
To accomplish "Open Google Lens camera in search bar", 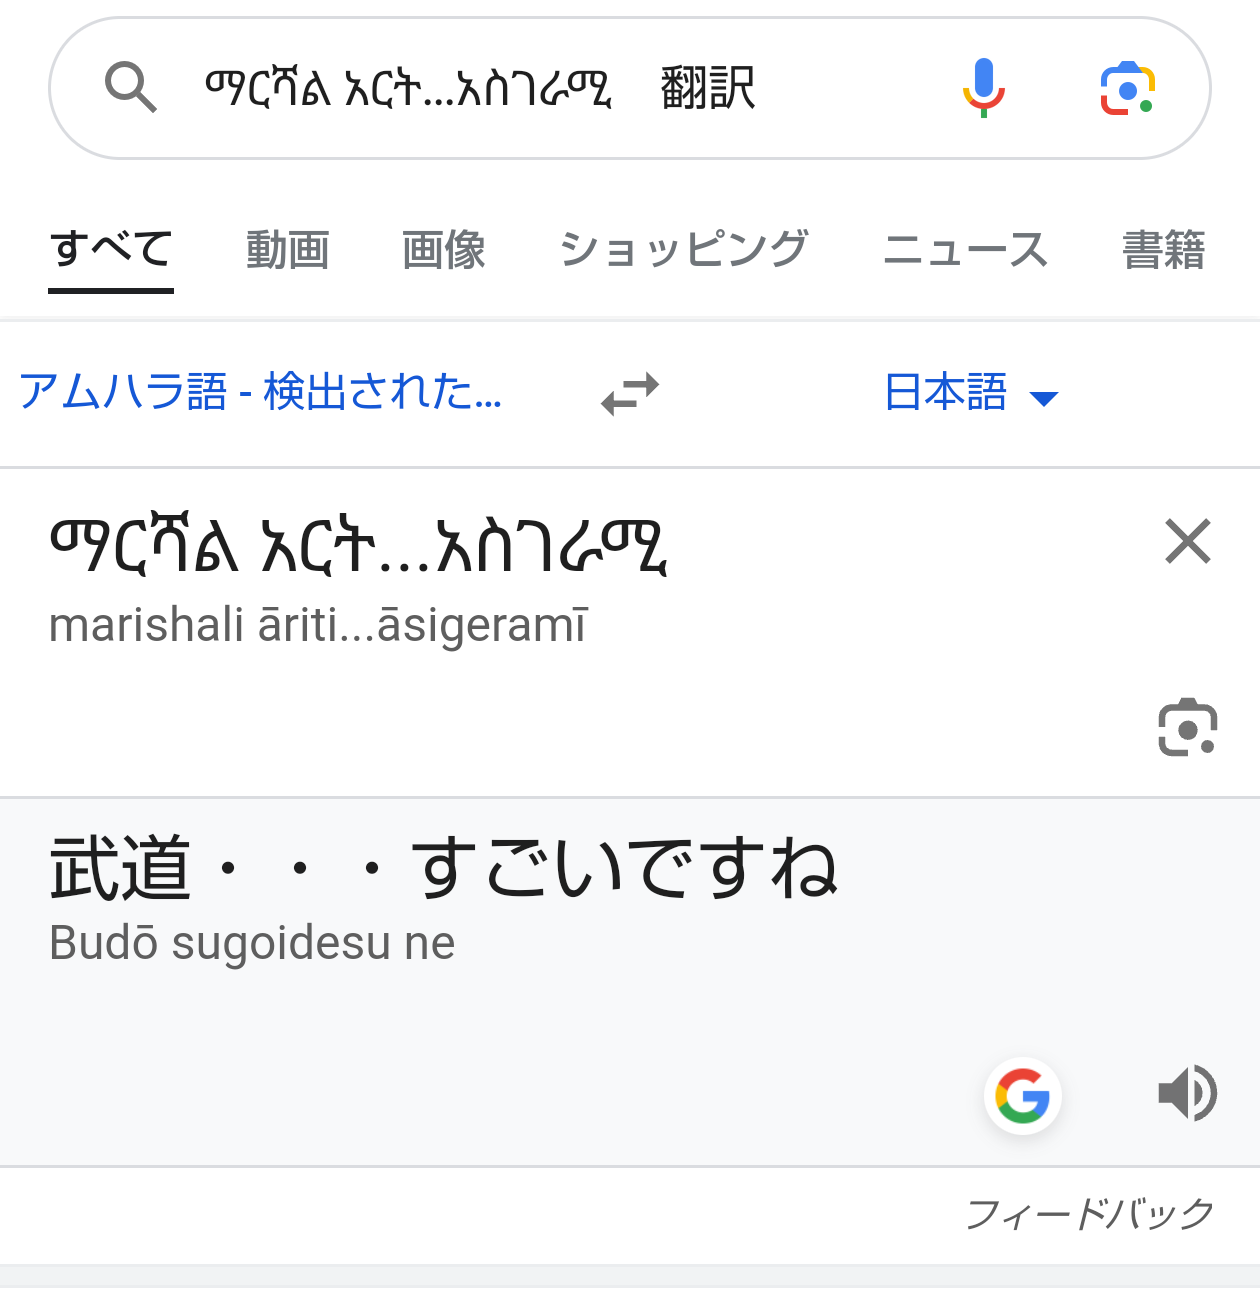I will click(1128, 89).
